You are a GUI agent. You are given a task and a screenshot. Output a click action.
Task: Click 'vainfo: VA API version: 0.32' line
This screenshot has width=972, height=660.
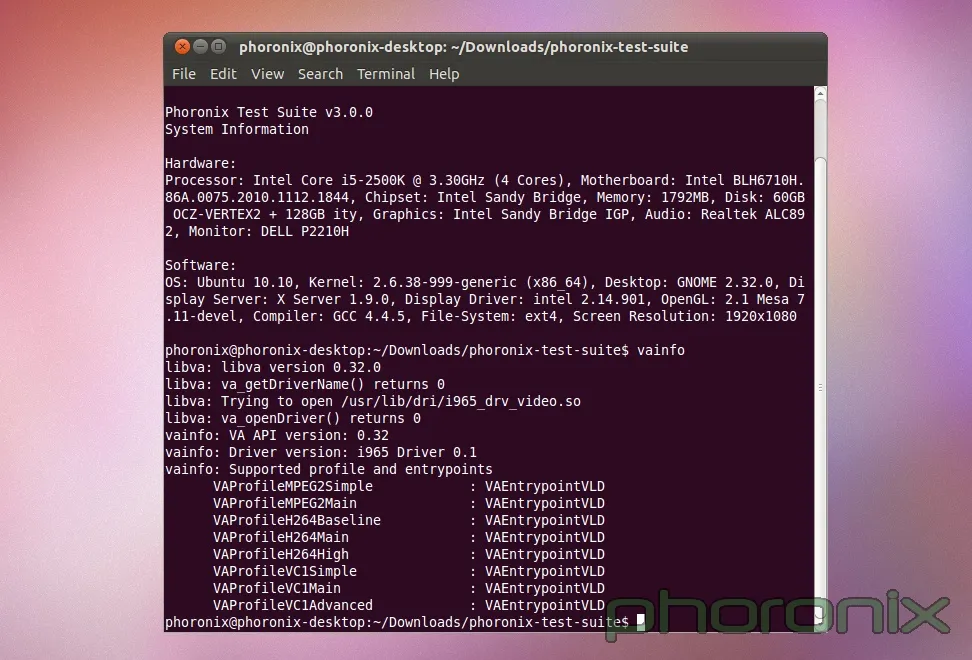[276, 435]
